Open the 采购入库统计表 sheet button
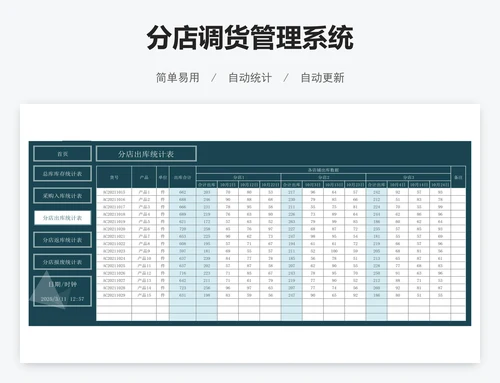The width and height of the screenshot is (500, 383). pyautogui.click(x=62, y=196)
